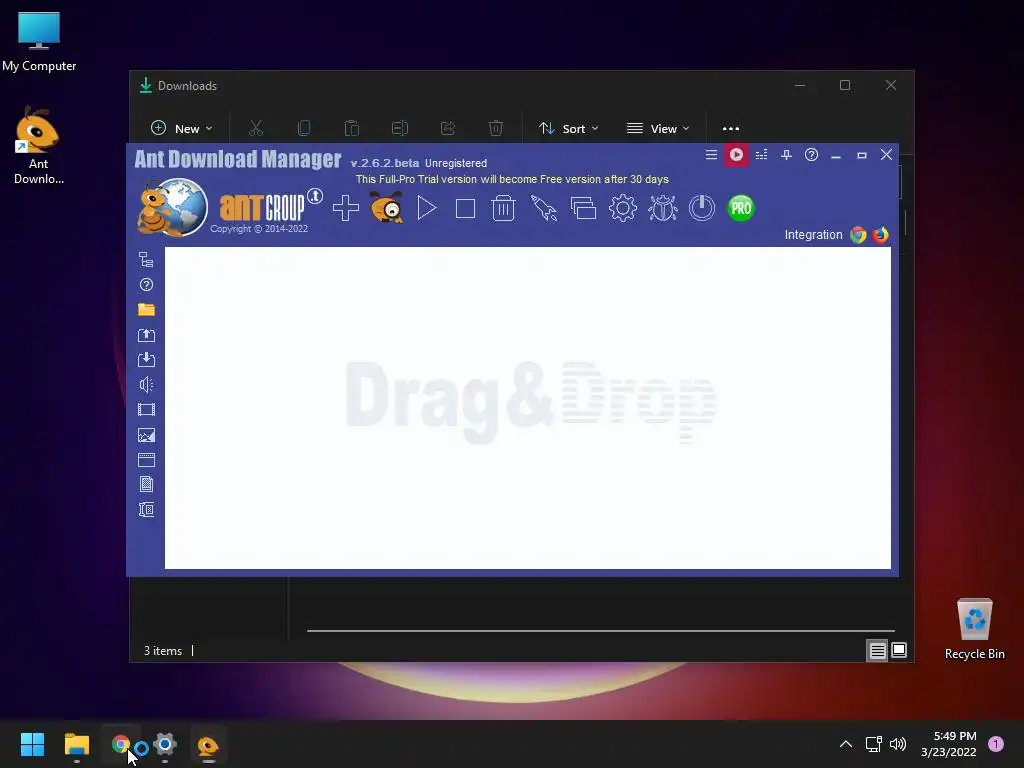The width and height of the screenshot is (1024, 768).
Task: Open the New dropdown in Downloads window
Action: pyautogui.click(x=182, y=129)
